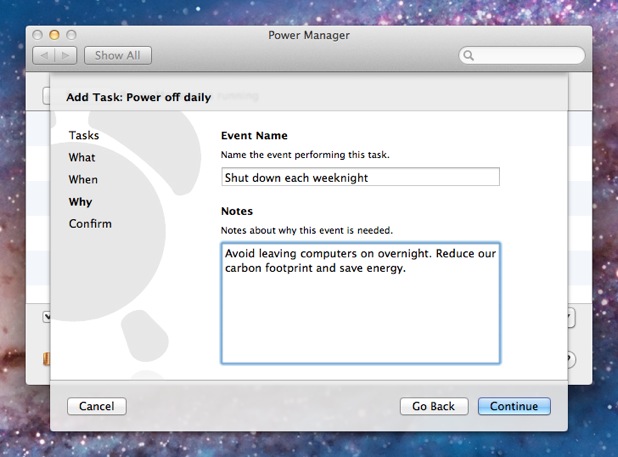Screen dimensions: 618x457
Task: Edit the Event Name text field
Action: (360, 177)
